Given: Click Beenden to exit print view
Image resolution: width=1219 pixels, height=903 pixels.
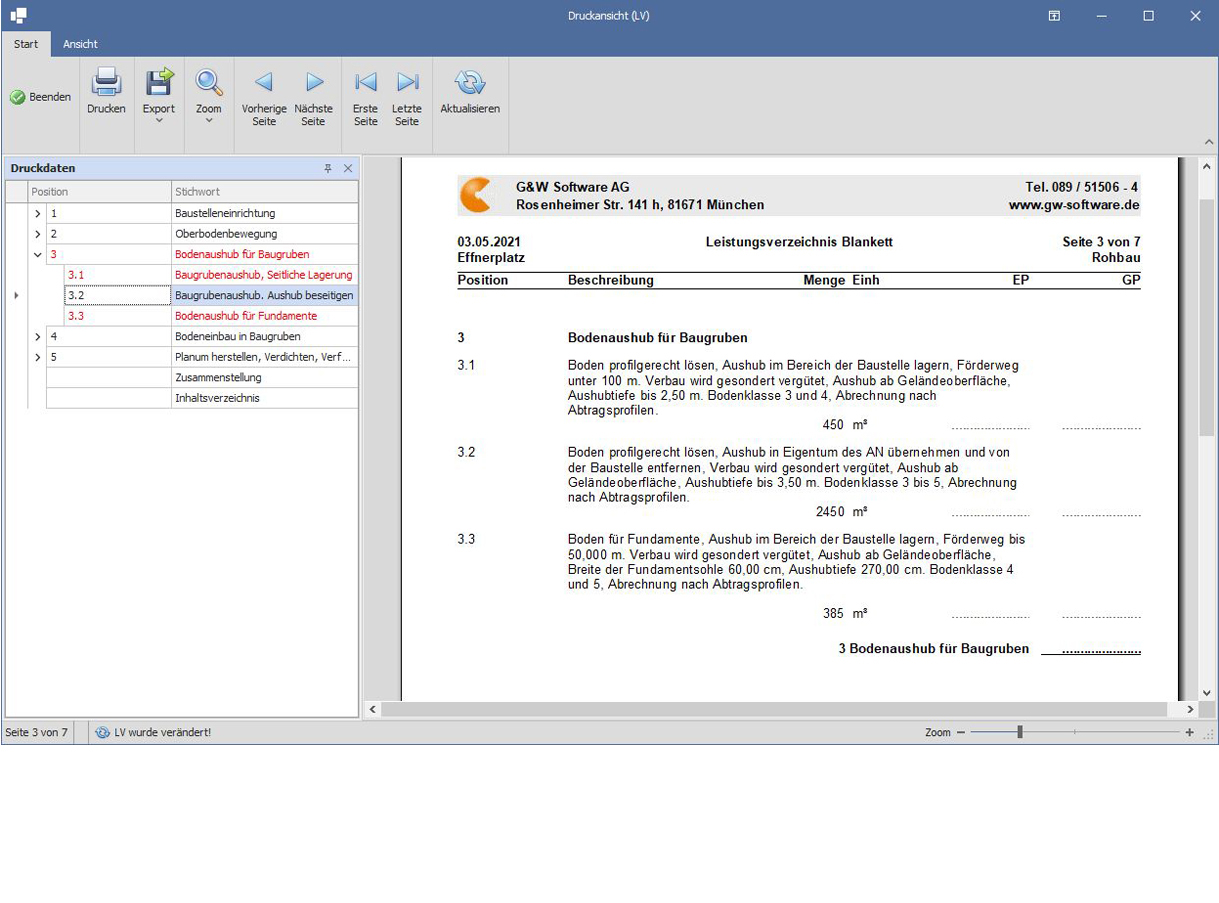Looking at the screenshot, I should [x=41, y=97].
